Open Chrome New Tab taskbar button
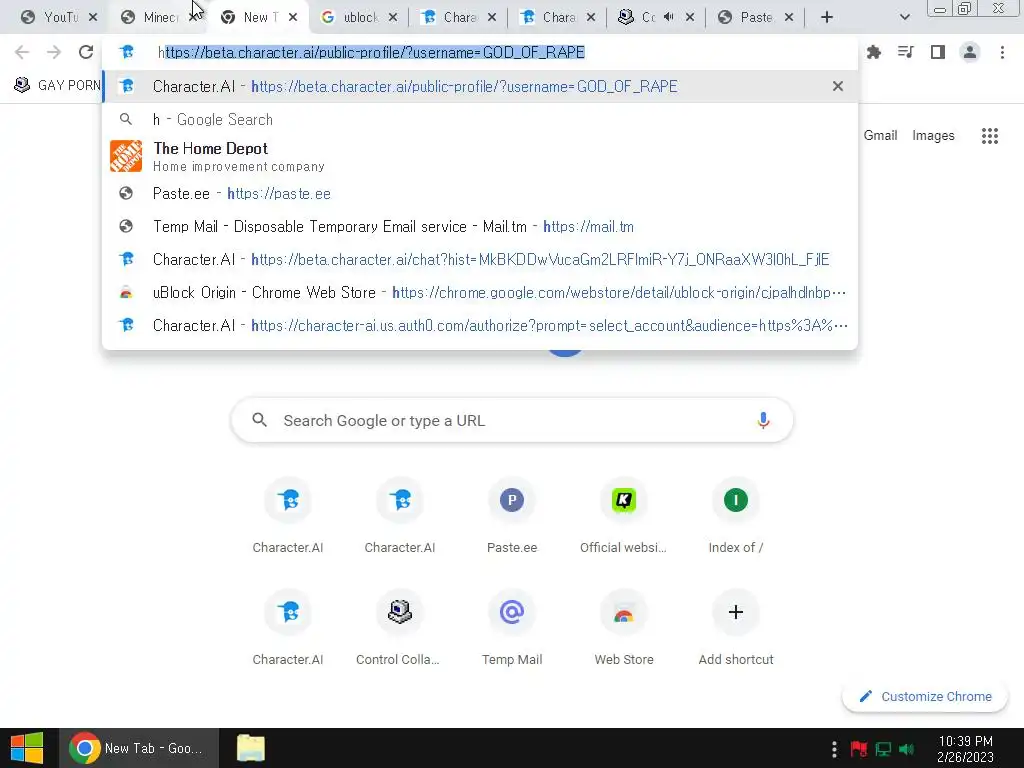Image resolution: width=1024 pixels, height=768 pixels. click(x=137, y=748)
